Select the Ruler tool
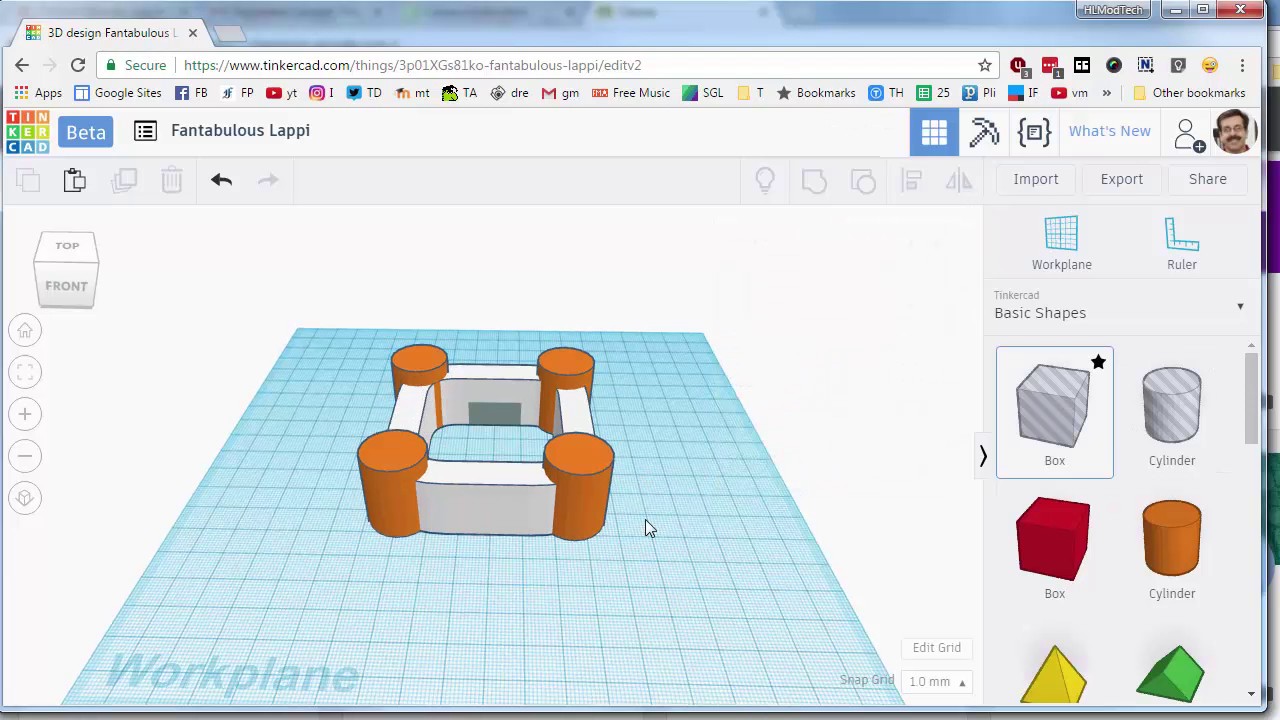Viewport: 1280px width, 720px height. [x=1182, y=240]
